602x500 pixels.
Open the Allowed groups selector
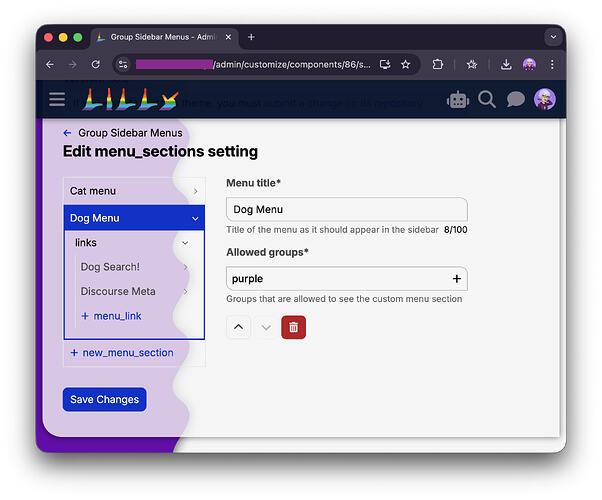(347, 279)
